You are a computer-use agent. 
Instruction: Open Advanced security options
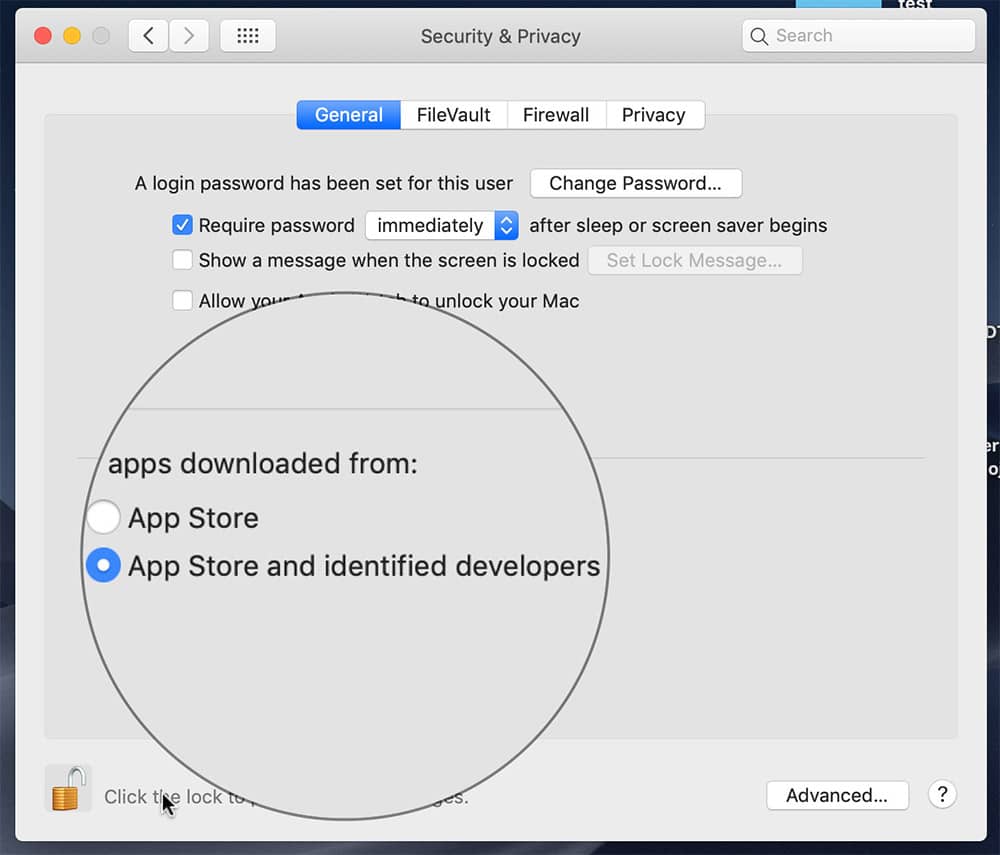[x=837, y=795]
